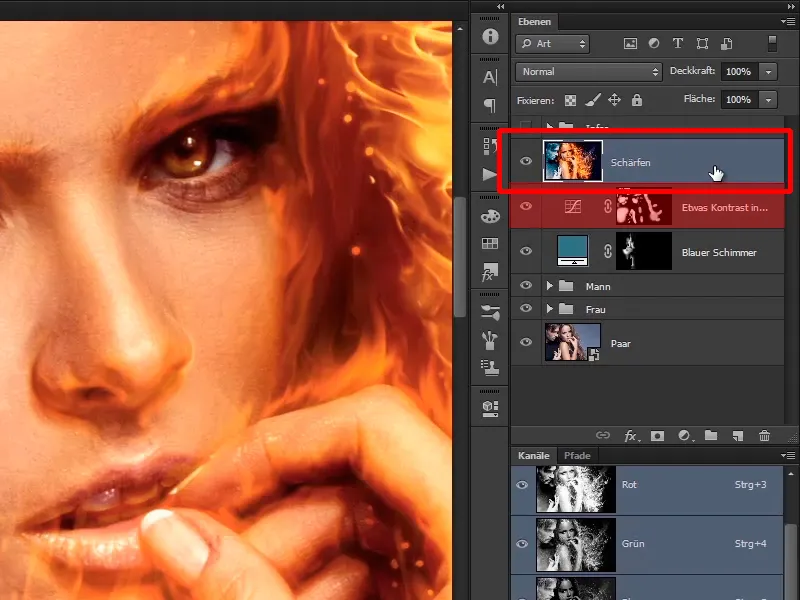Screen dimensions: 800x600
Task: Open the Paragraph panel icon
Action: (490, 106)
